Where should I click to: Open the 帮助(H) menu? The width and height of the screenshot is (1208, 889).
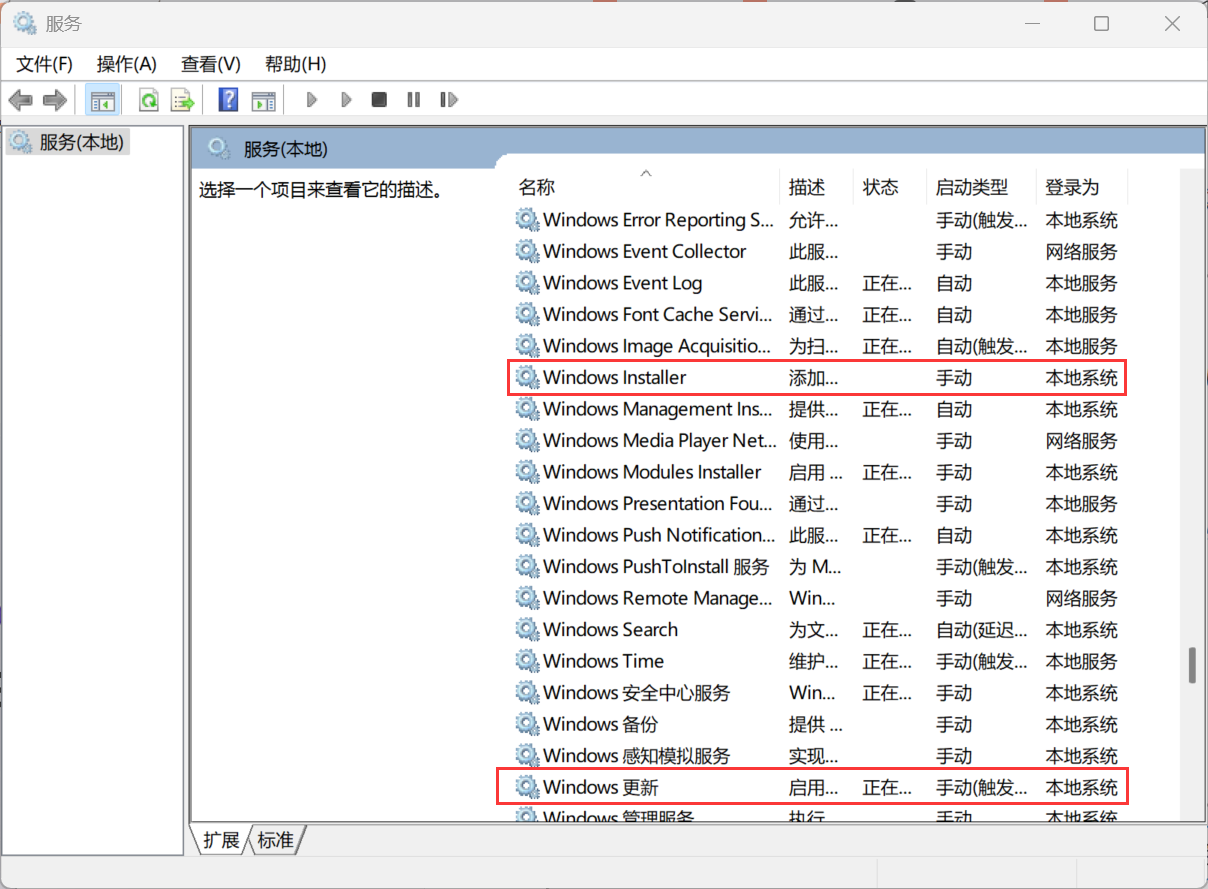tap(296, 64)
